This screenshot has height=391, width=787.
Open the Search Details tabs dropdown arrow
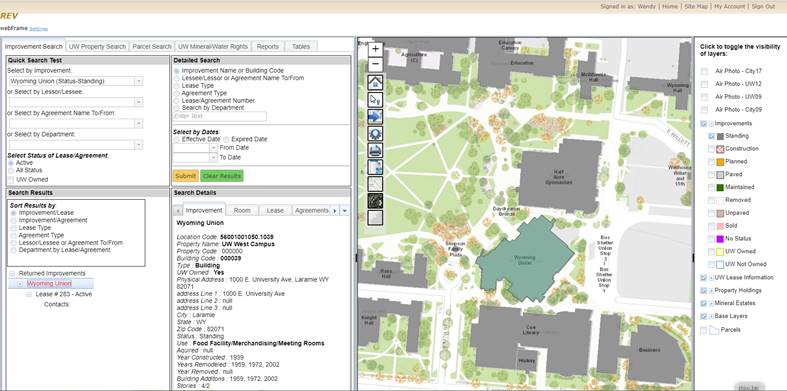click(344, 211)
